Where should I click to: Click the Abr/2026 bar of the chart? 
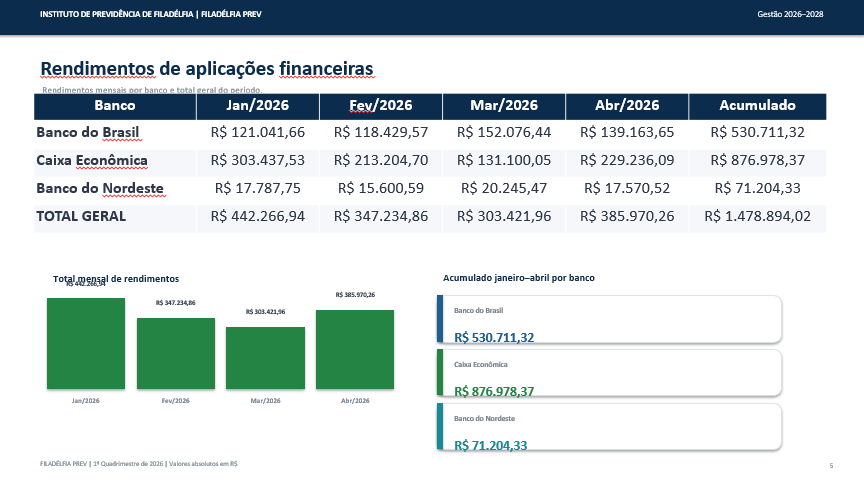(355, 350)
